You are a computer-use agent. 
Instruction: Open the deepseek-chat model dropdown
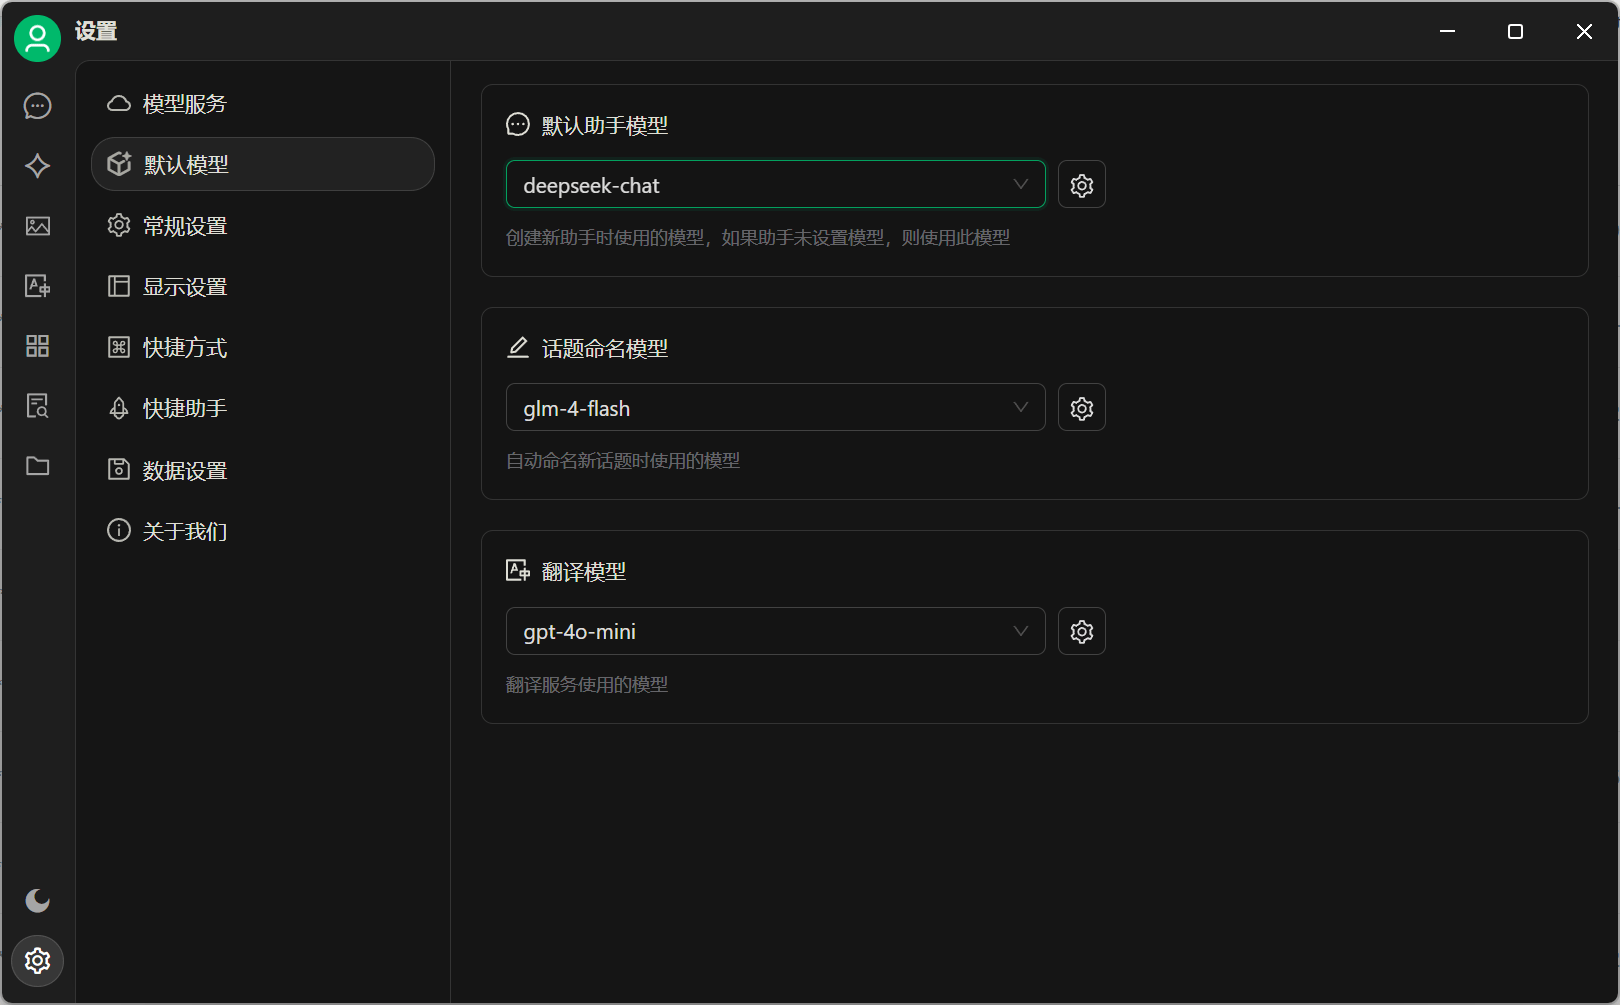point(776,185)
